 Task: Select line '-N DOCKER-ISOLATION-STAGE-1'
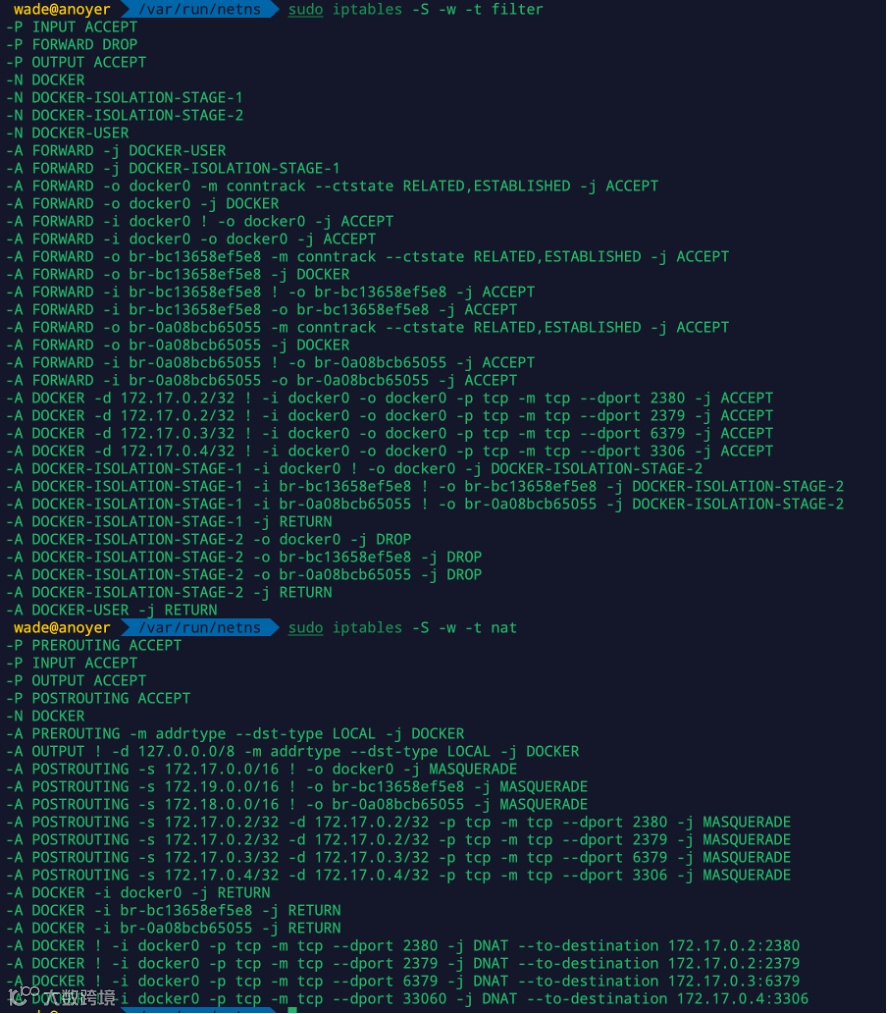pyautogui.click(x=125, y=98)
